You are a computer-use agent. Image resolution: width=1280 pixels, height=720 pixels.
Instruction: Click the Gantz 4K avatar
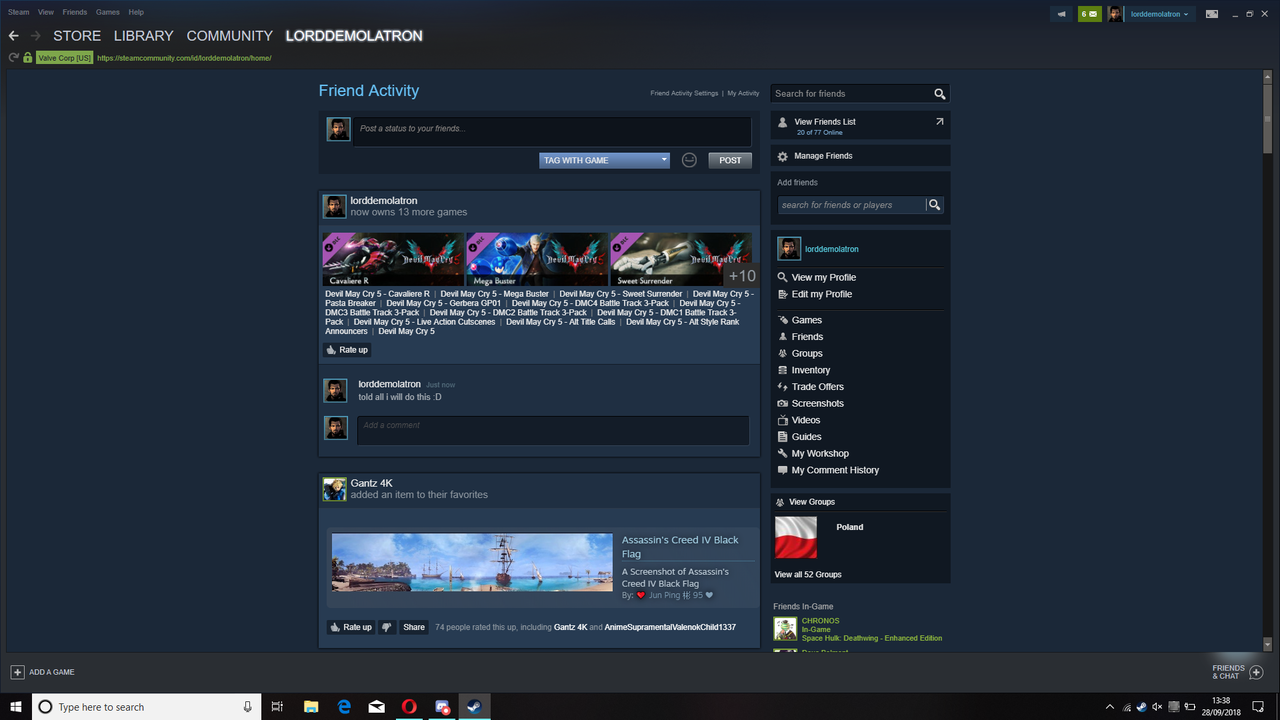334,489
